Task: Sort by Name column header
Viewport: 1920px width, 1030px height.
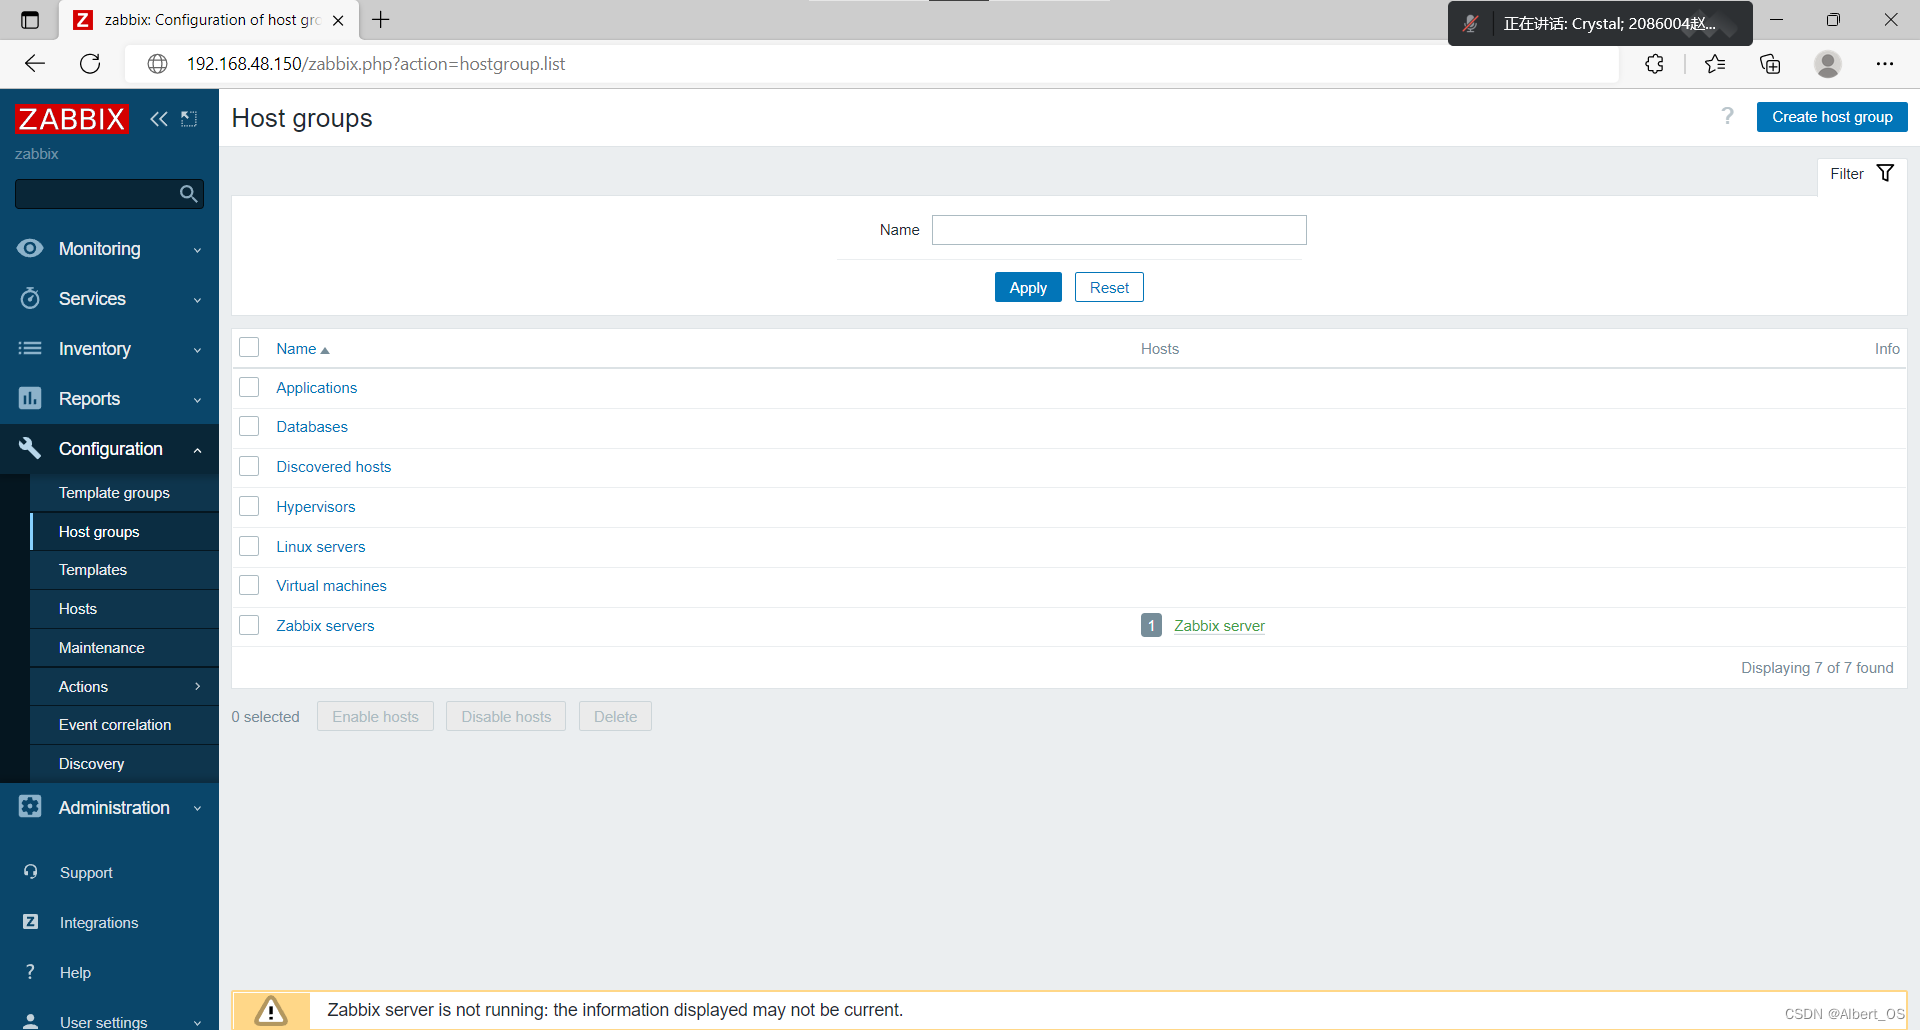Action: 302,349
